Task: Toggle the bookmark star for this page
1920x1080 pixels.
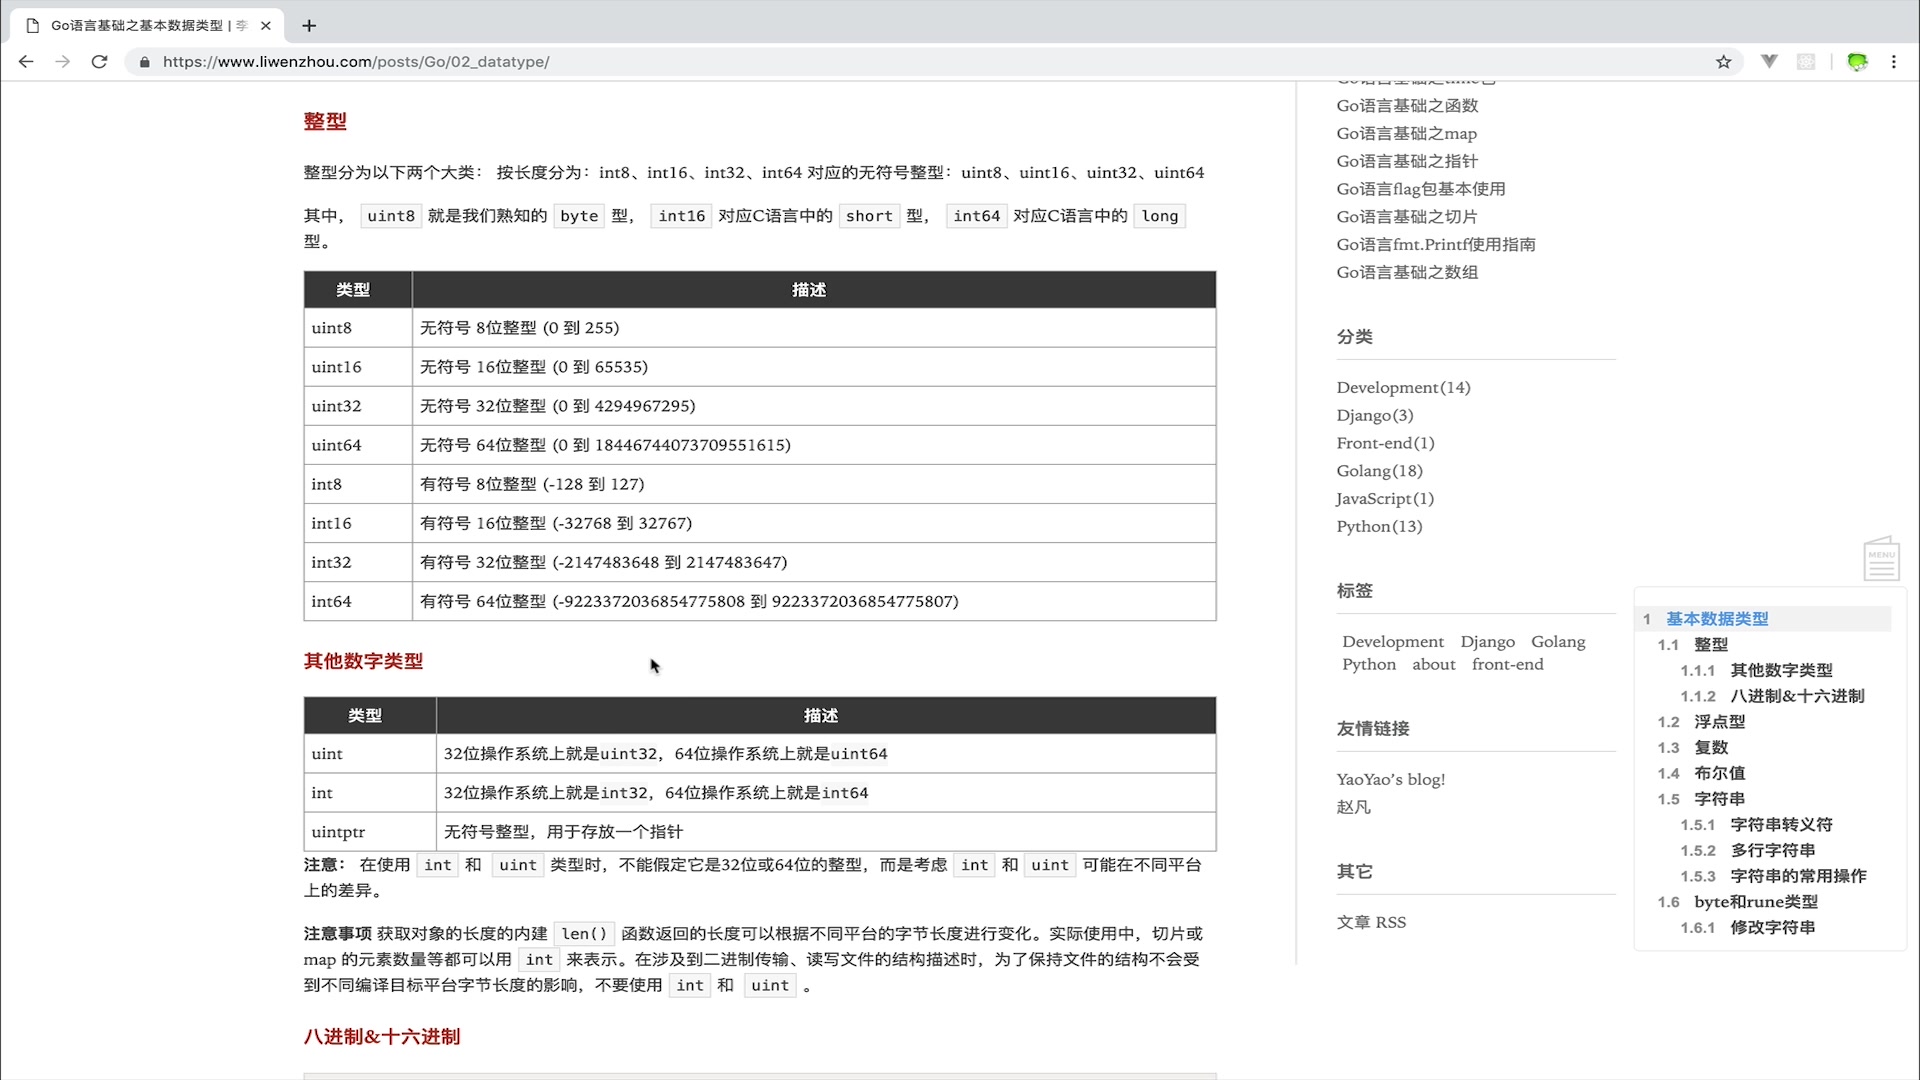Action: [1723, 61]
